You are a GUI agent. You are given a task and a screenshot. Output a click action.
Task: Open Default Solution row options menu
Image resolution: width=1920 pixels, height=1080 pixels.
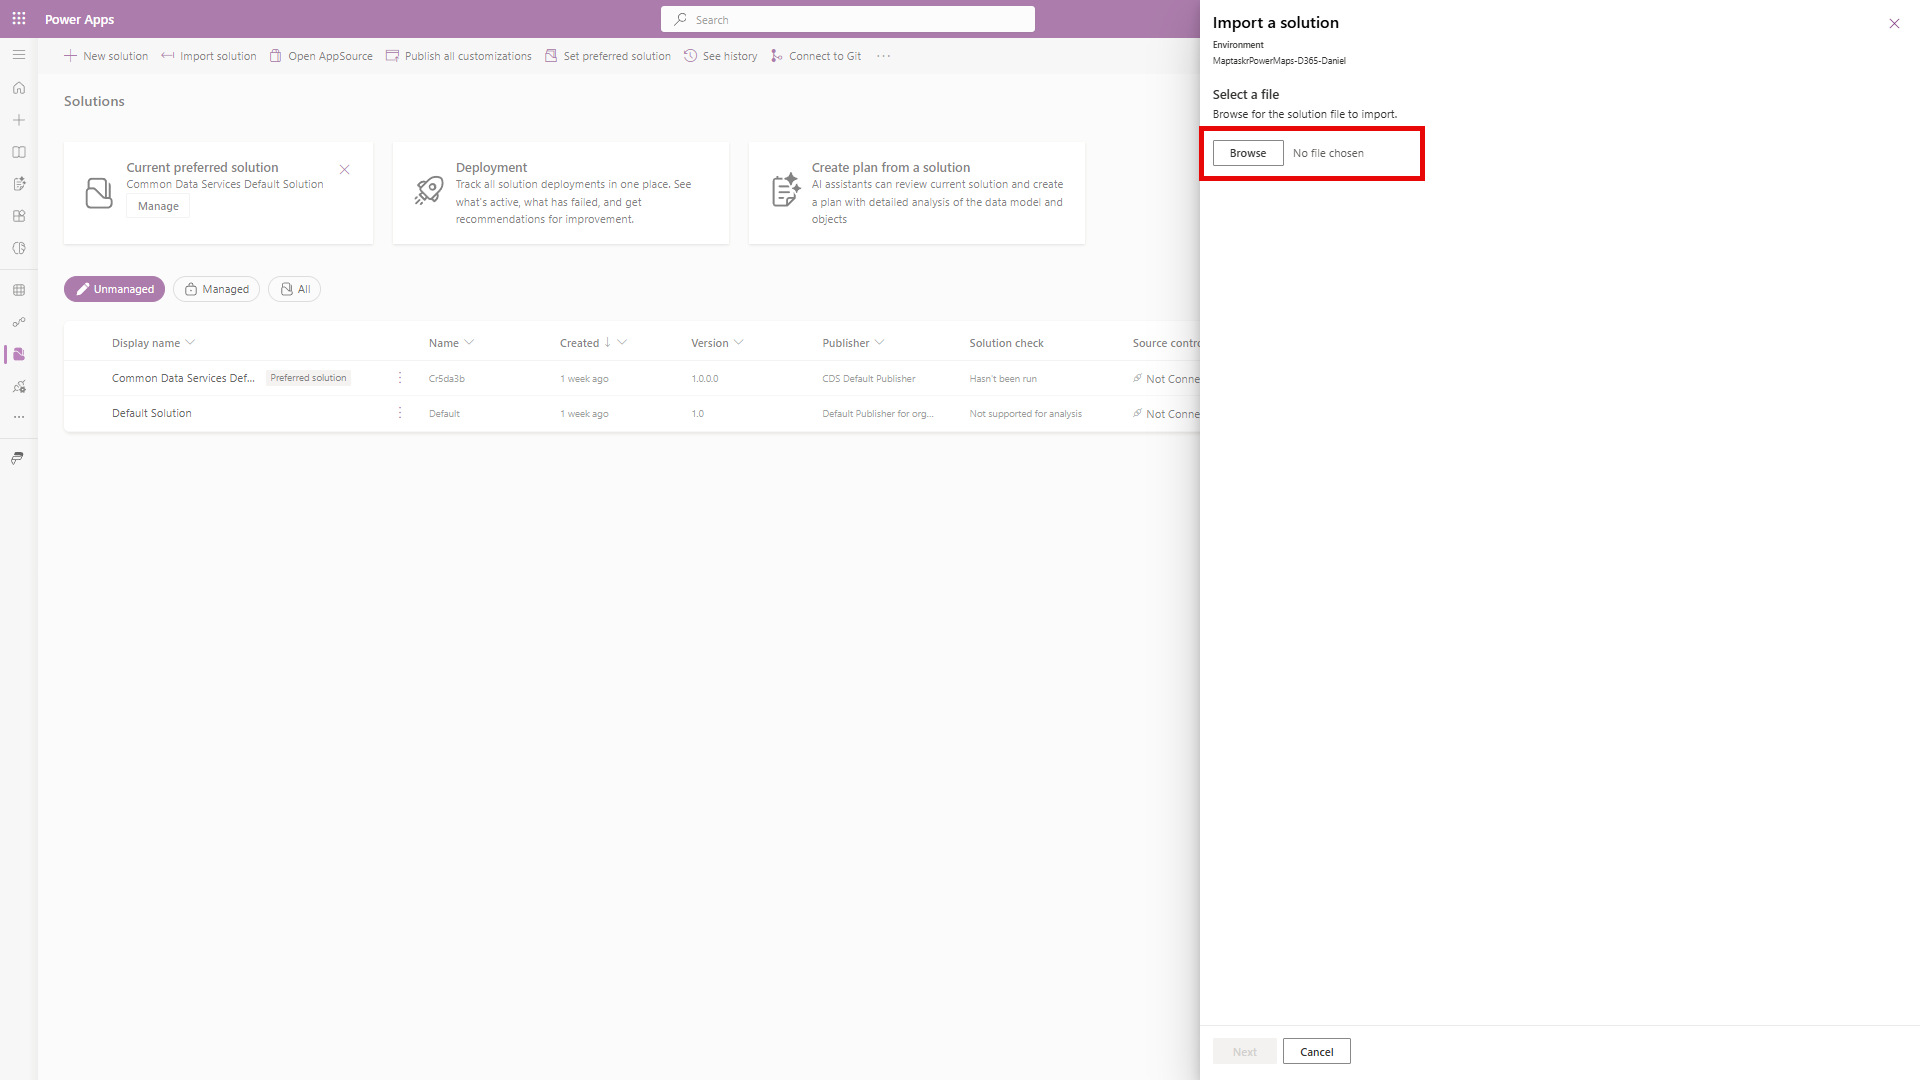[x=400, y=413]
